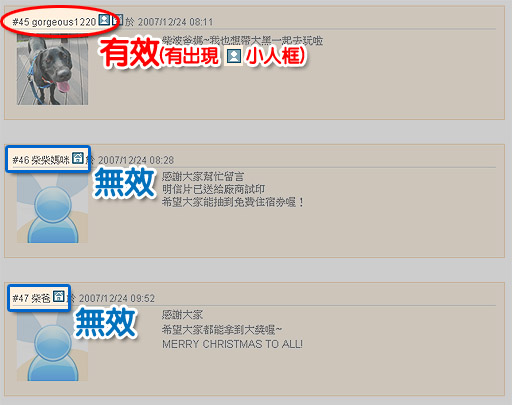Open the 柴柴媽咪 commenter name link

50,160
